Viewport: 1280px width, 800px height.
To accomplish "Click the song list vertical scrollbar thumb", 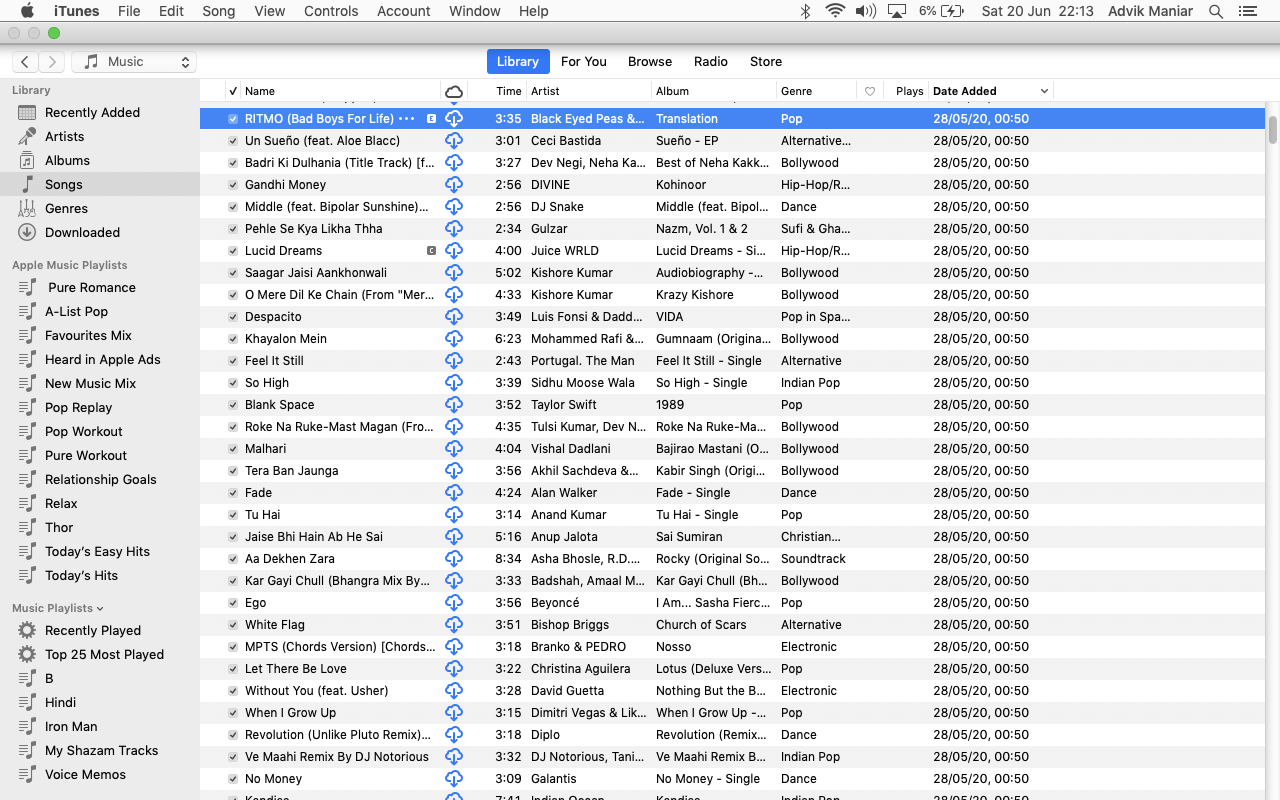I will coord(1273,130).
